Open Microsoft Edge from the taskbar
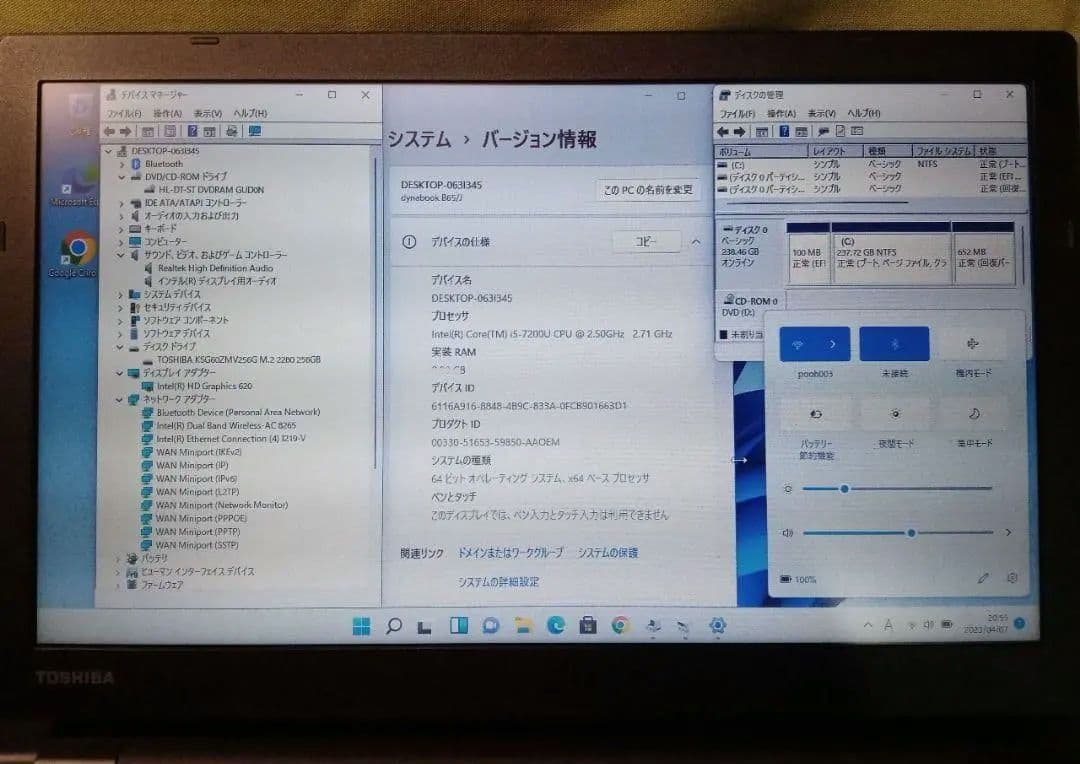 554,625
